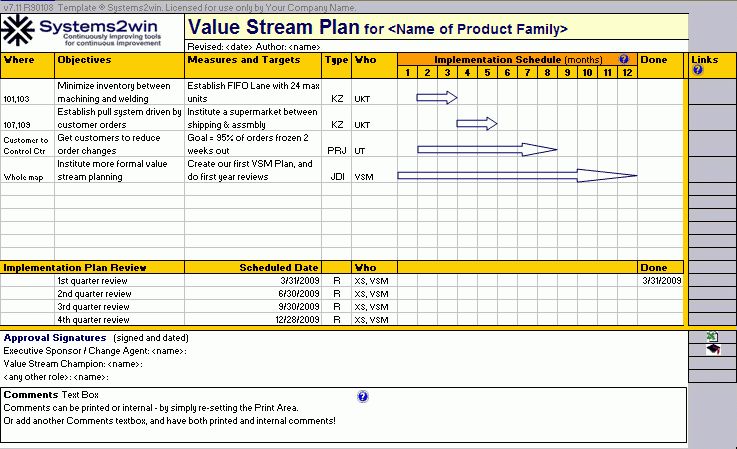This screenshot has width=737, height=449.
Task: Select scheduled date 12/28/2009 cell
Action: (x=253, y=320)
